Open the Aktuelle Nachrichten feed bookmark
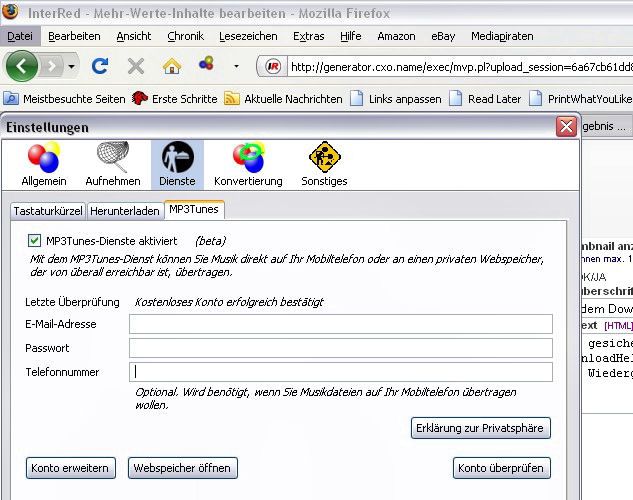This screenshot has width=633, height=500. click(x=283, y=99)
